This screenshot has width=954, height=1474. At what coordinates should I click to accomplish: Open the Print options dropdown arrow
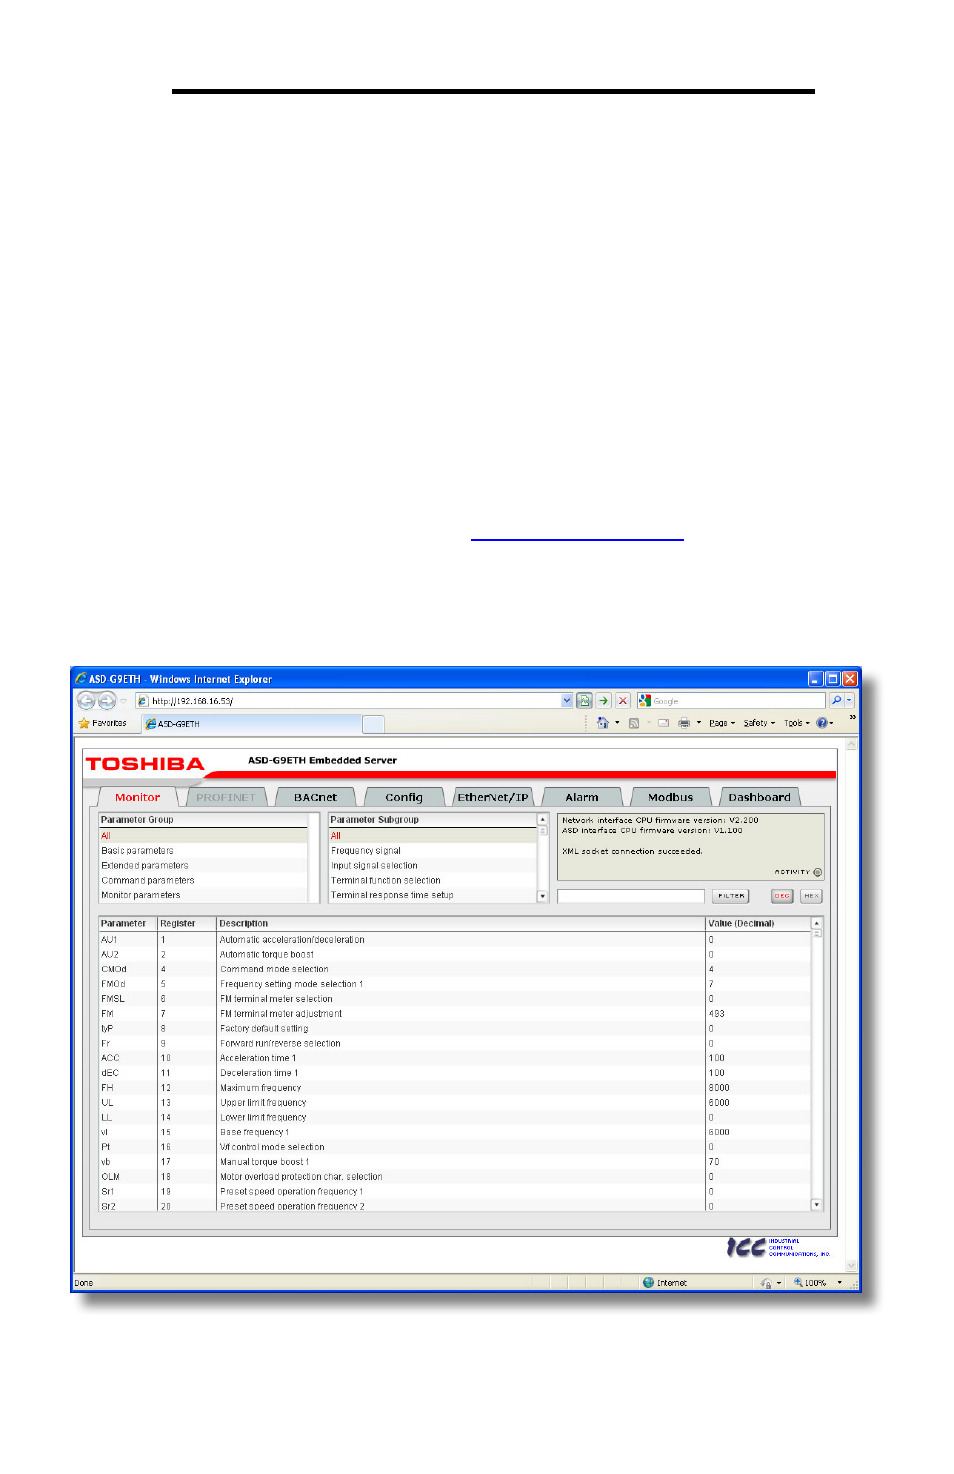click(x=698, y=723)
